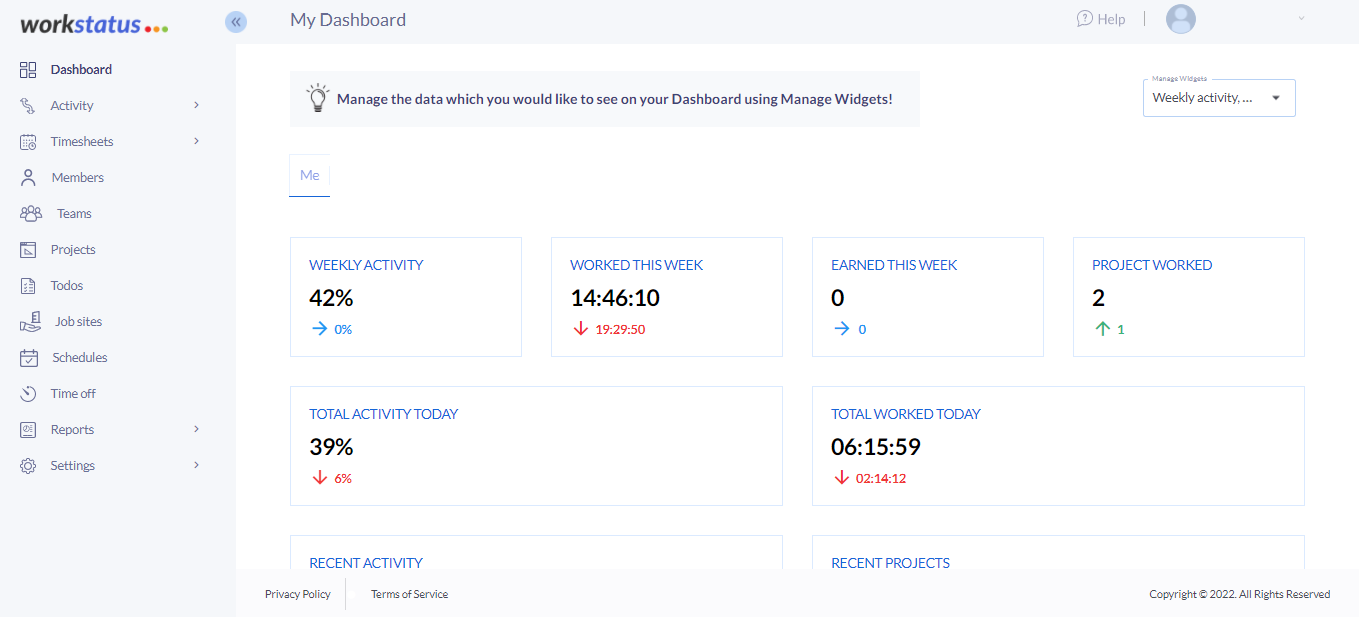The width and height of the screenshot is (1359, 617).
Task: Select the Me tab
Action: (309, 175)
